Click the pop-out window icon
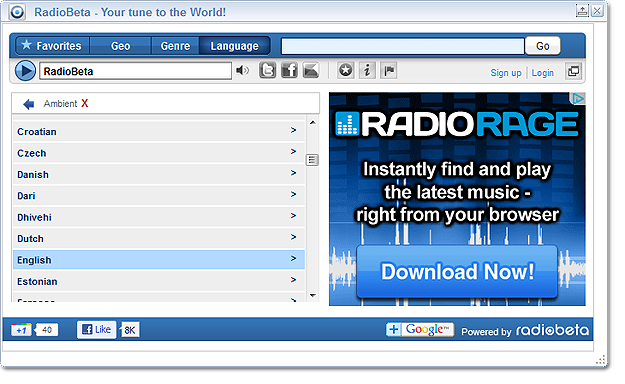625x384 pixels. [x=574, y=71]
